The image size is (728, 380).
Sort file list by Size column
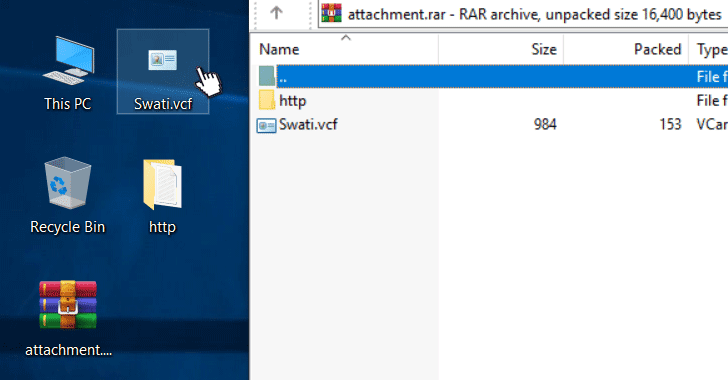pos(501,49)
